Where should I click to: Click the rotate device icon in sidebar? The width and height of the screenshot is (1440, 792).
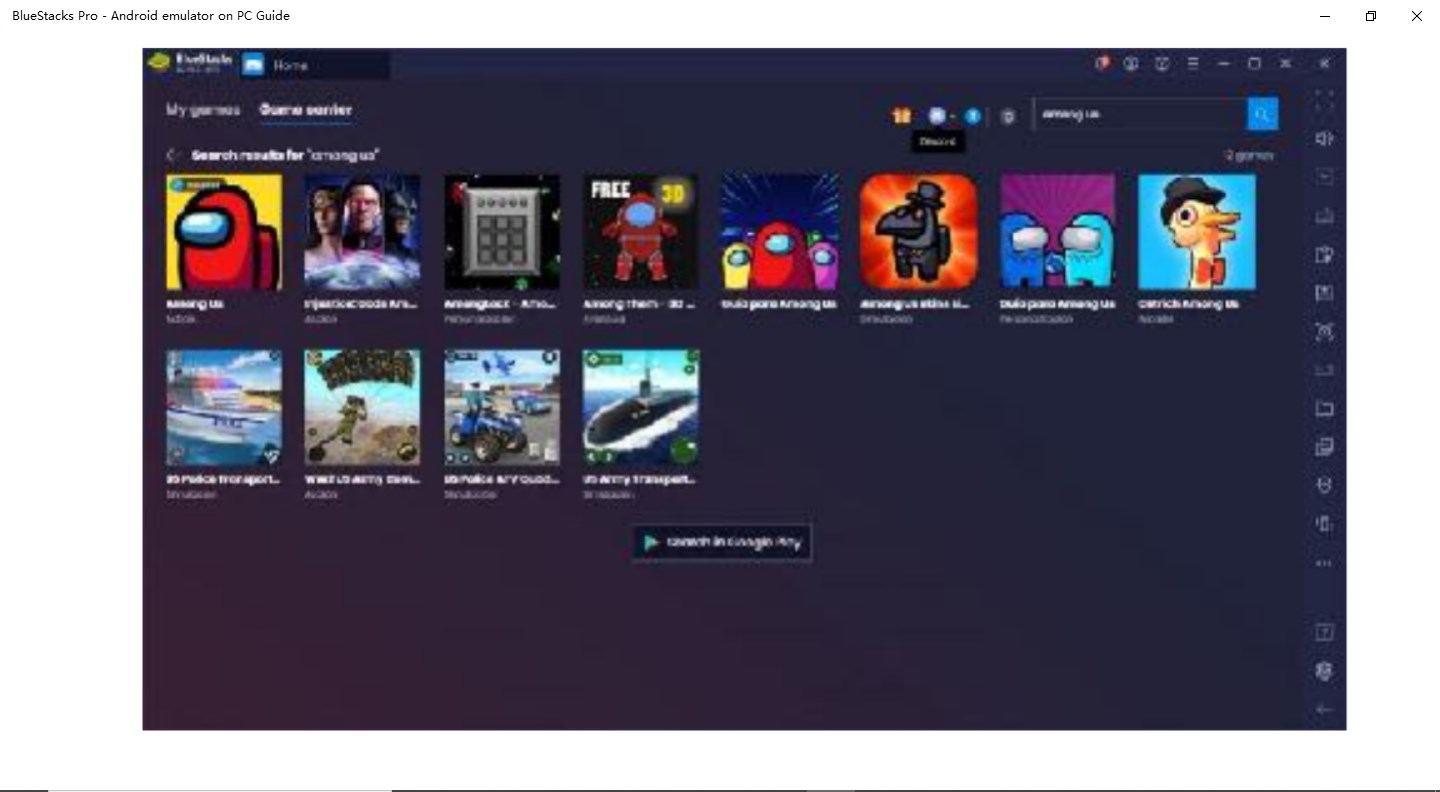tap(1324, 523)
